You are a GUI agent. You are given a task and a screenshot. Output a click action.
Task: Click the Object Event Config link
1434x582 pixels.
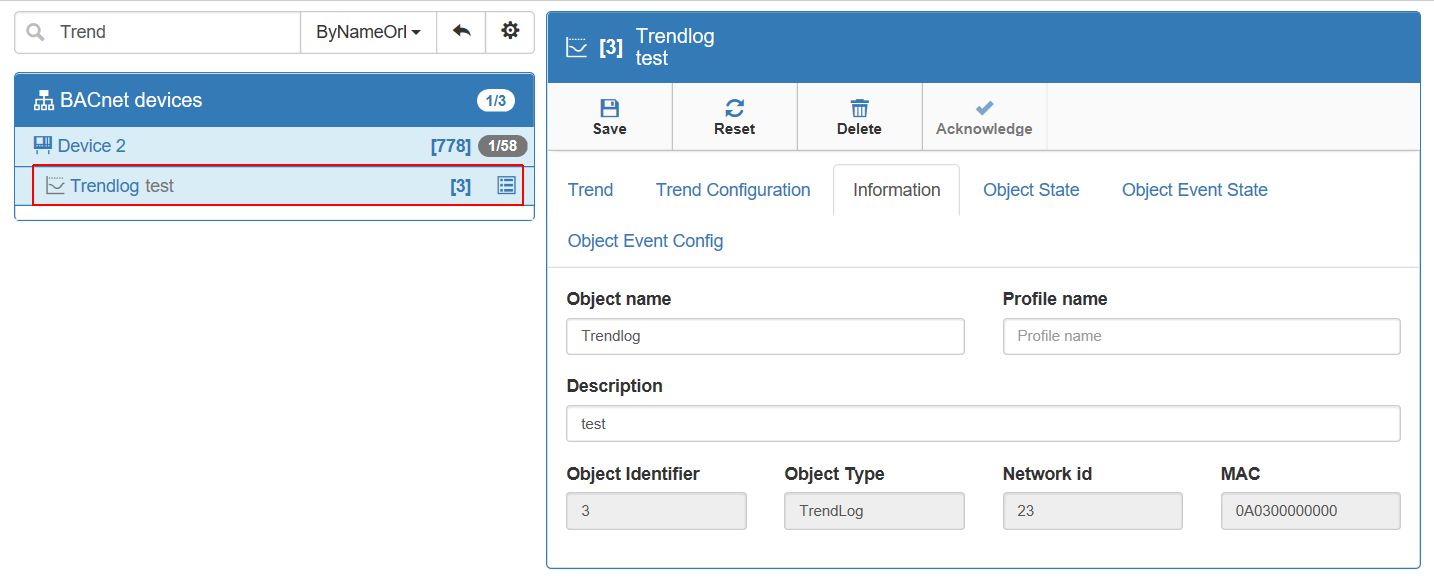(645, 241)
